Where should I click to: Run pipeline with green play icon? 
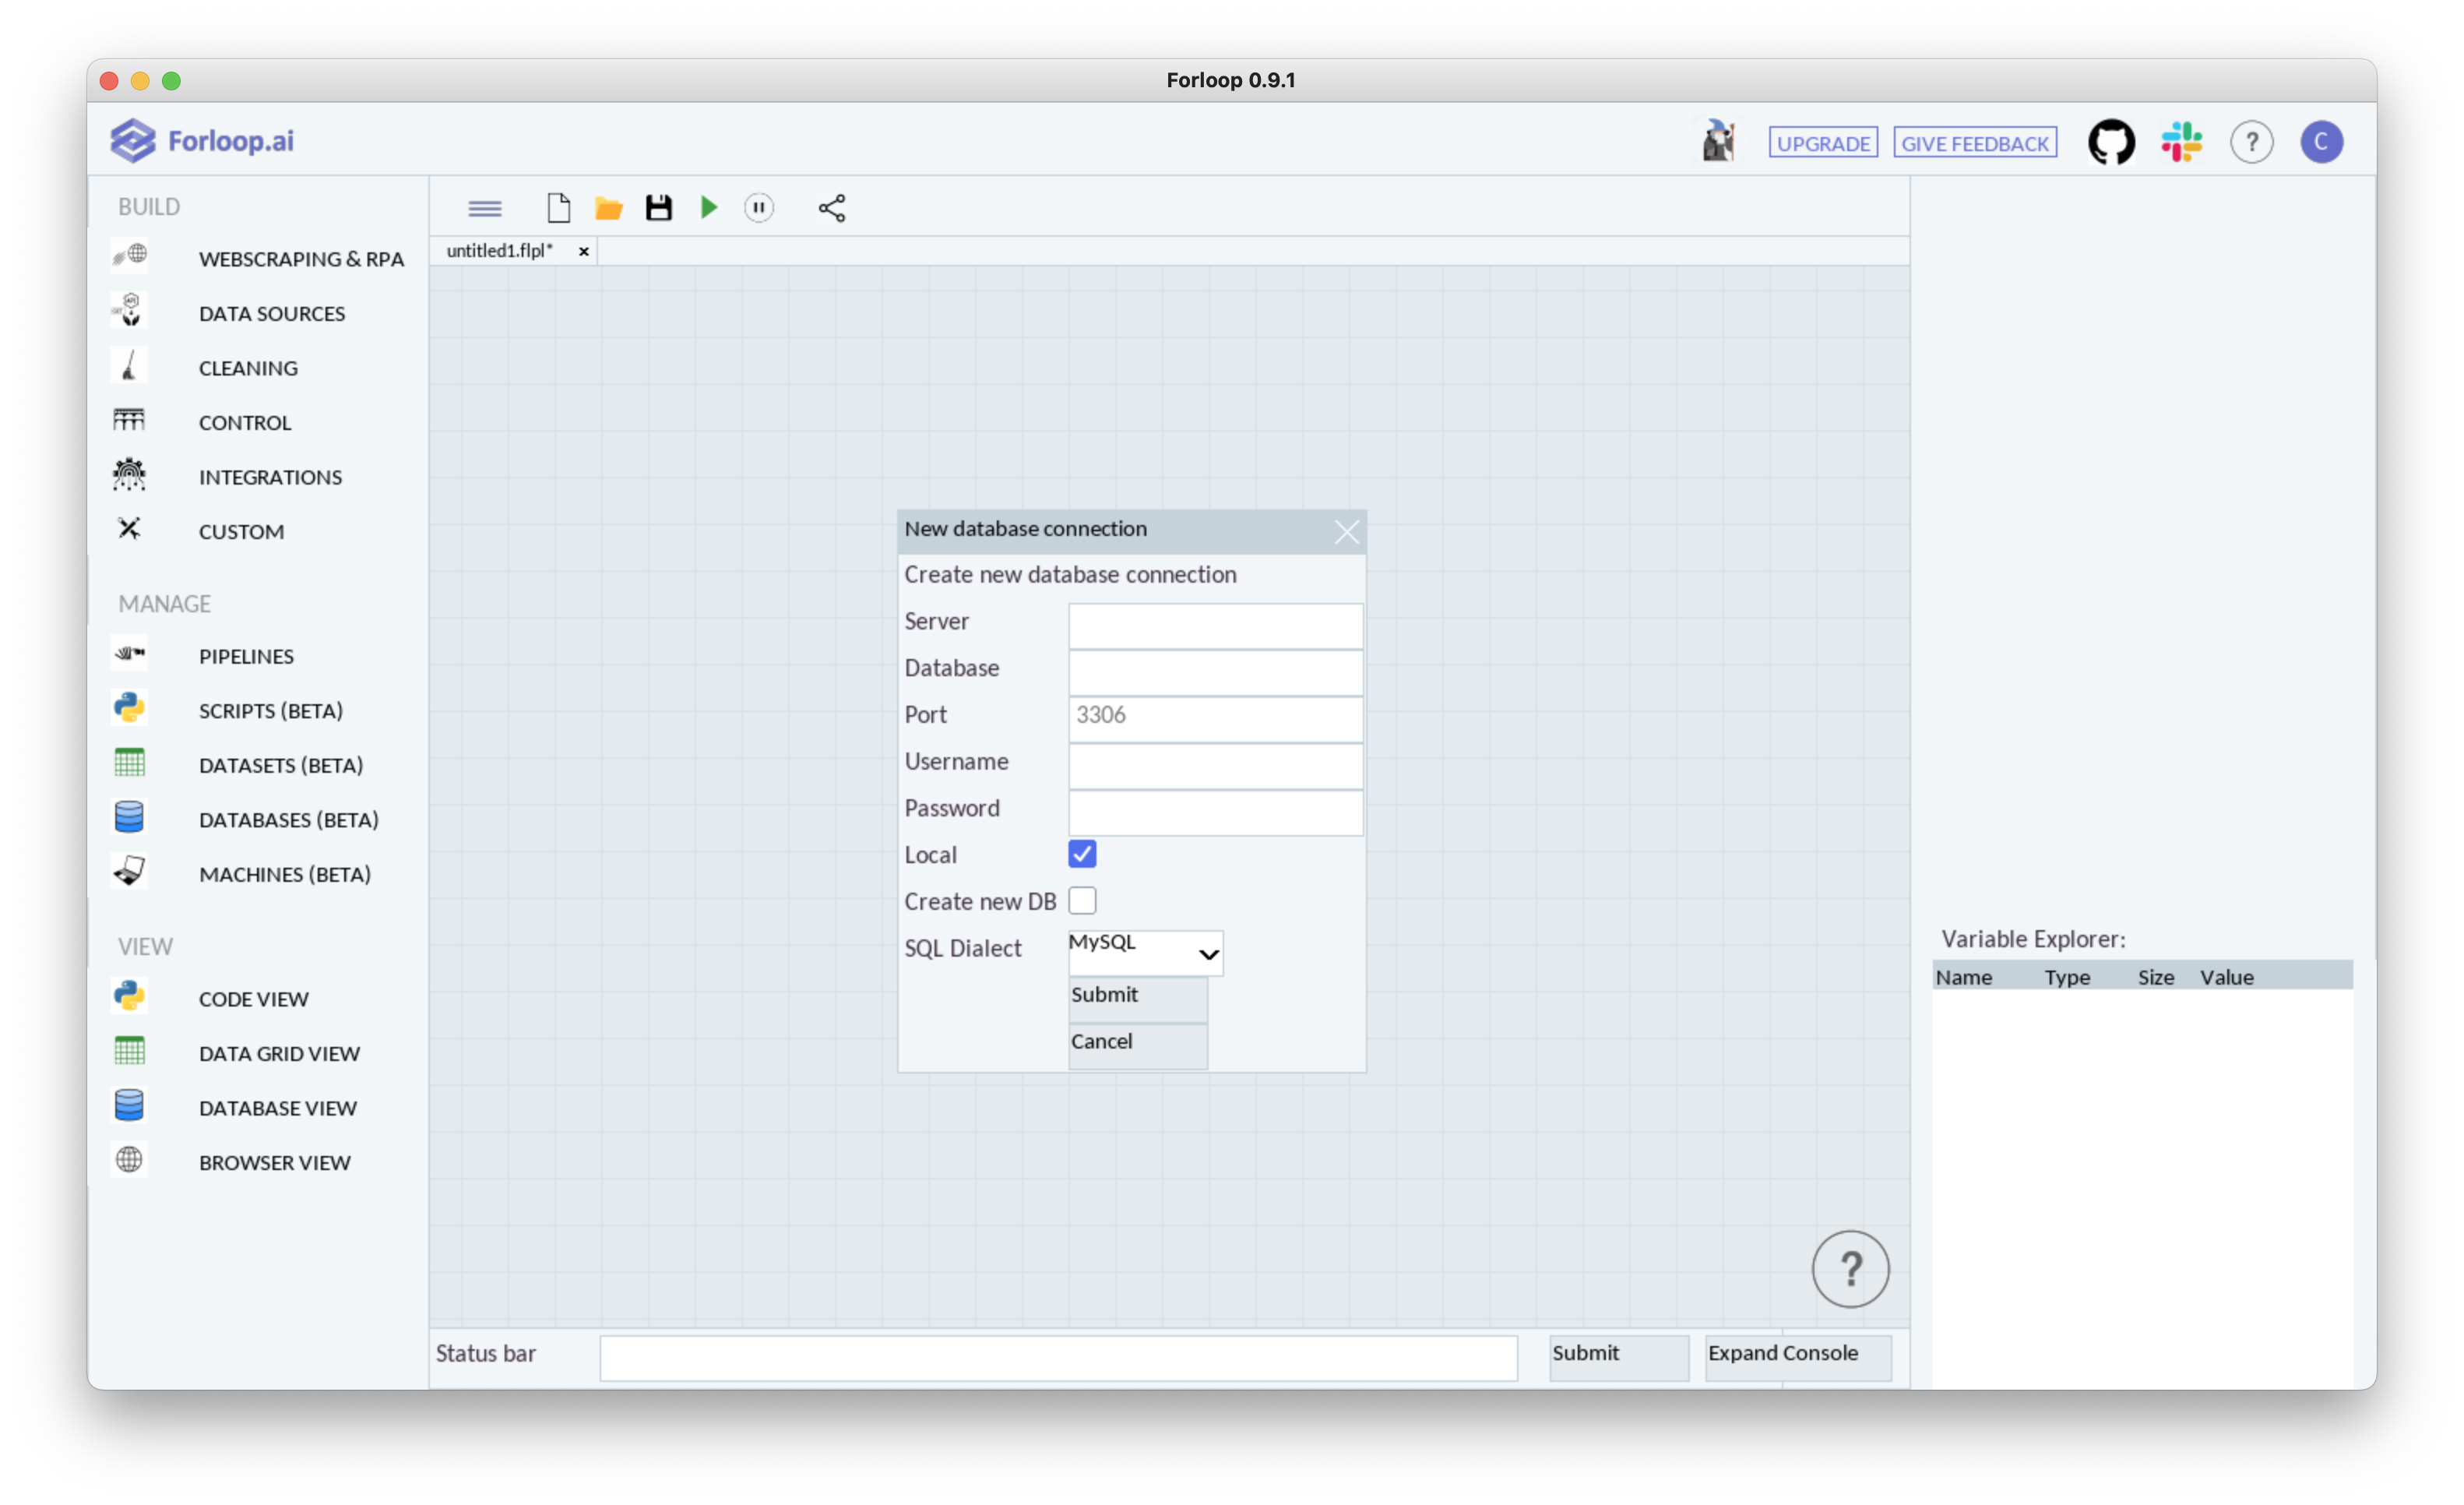pos(709,208)
